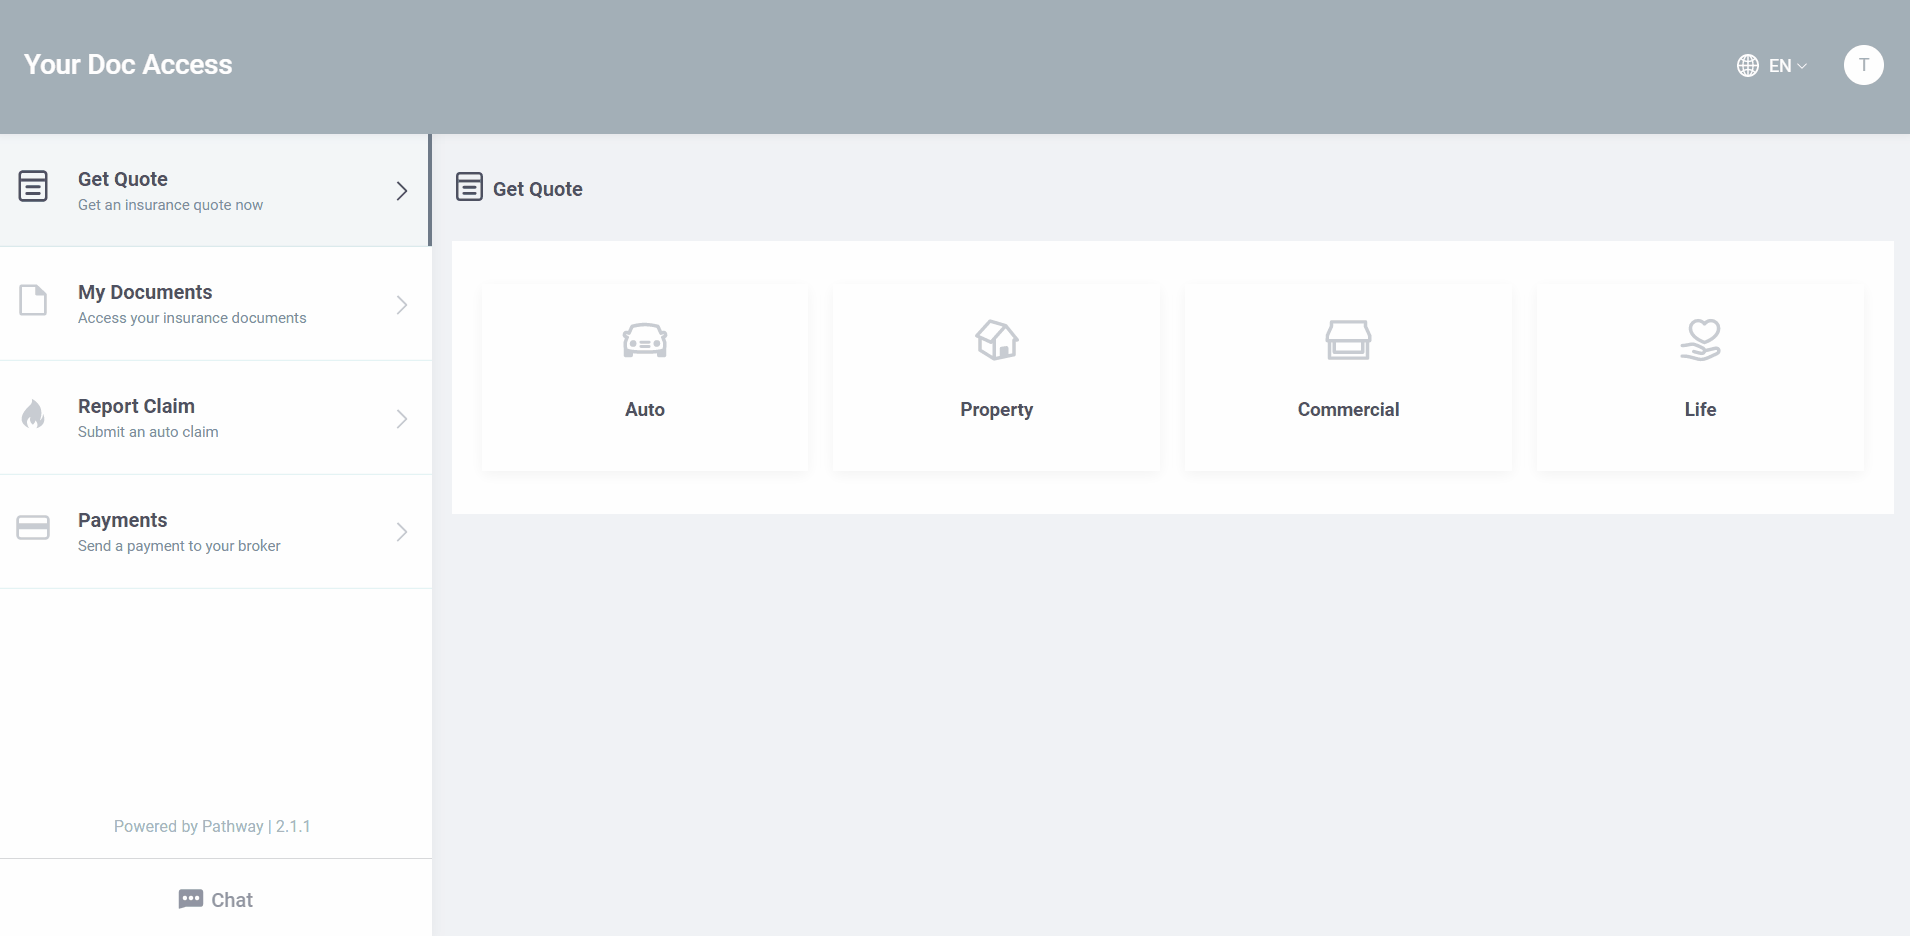1910x936 pixels.
Task: Click the Report Claim flame icon
Action: pyautogui.click(x=33, y=414)
